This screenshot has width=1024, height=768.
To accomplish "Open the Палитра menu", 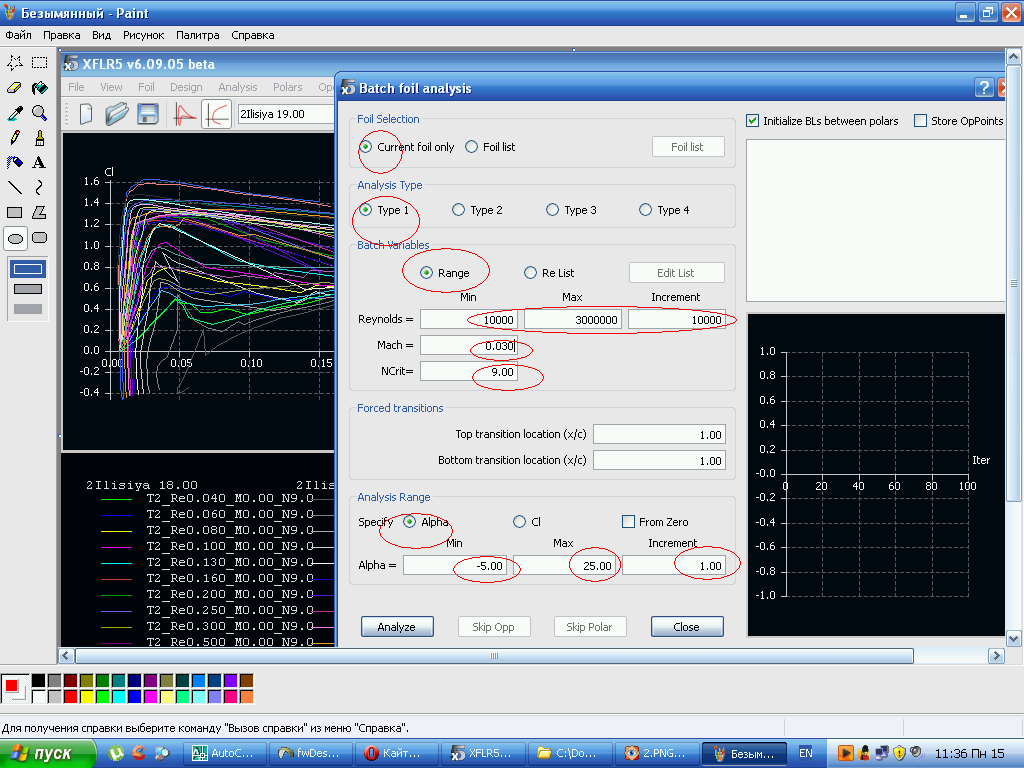I will coord(197,35).
